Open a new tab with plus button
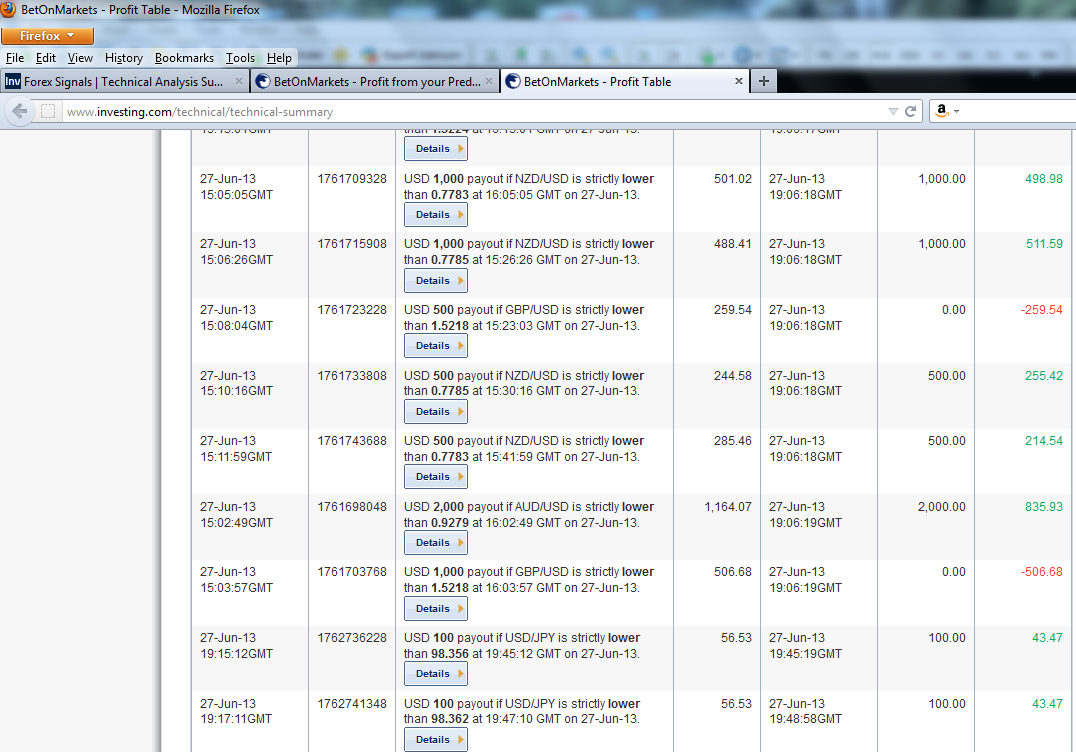The image size is (1076, 752). [764, 81]
